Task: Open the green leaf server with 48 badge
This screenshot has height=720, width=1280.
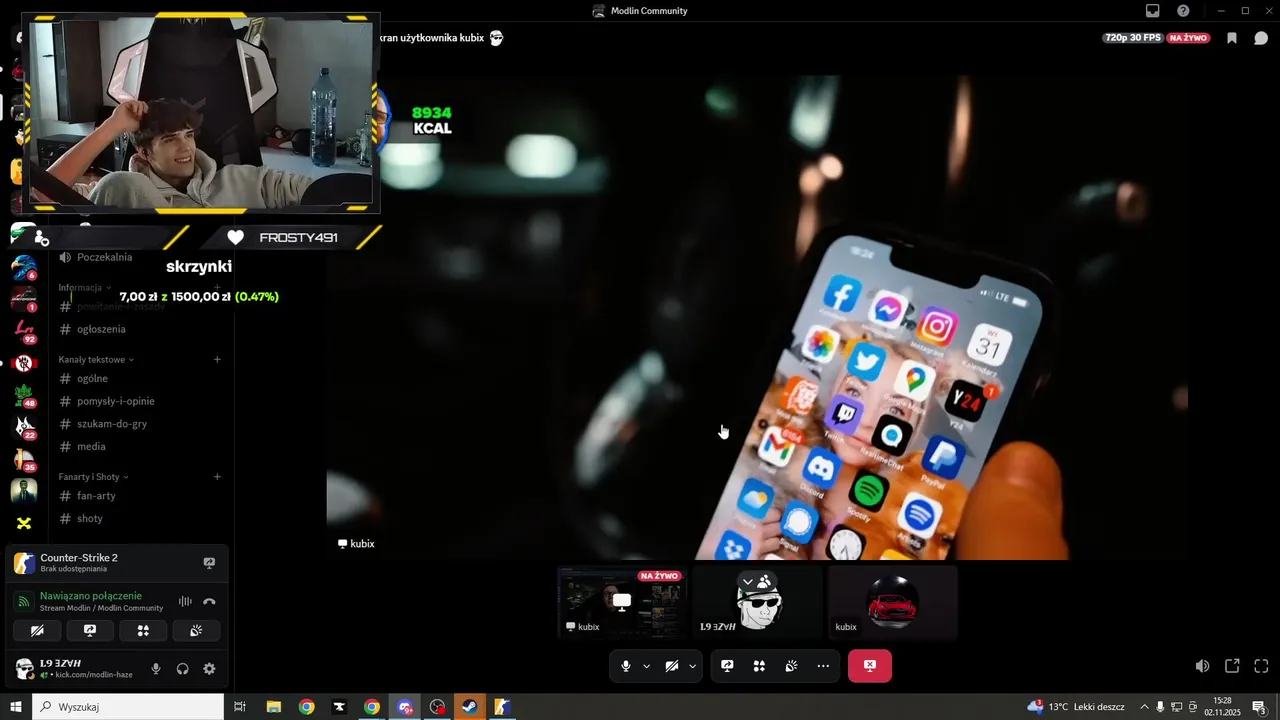Action: 24,395
